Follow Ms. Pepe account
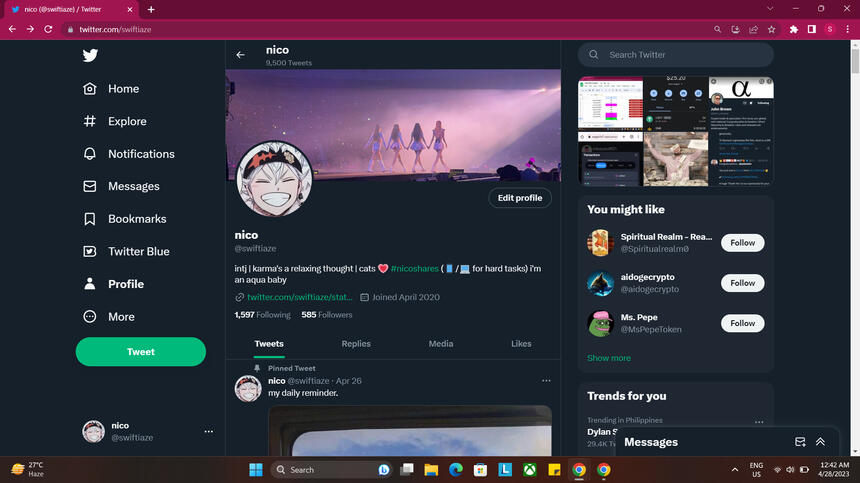The width and height of the screenshot is (860, 483). click(x=743, y=323)
